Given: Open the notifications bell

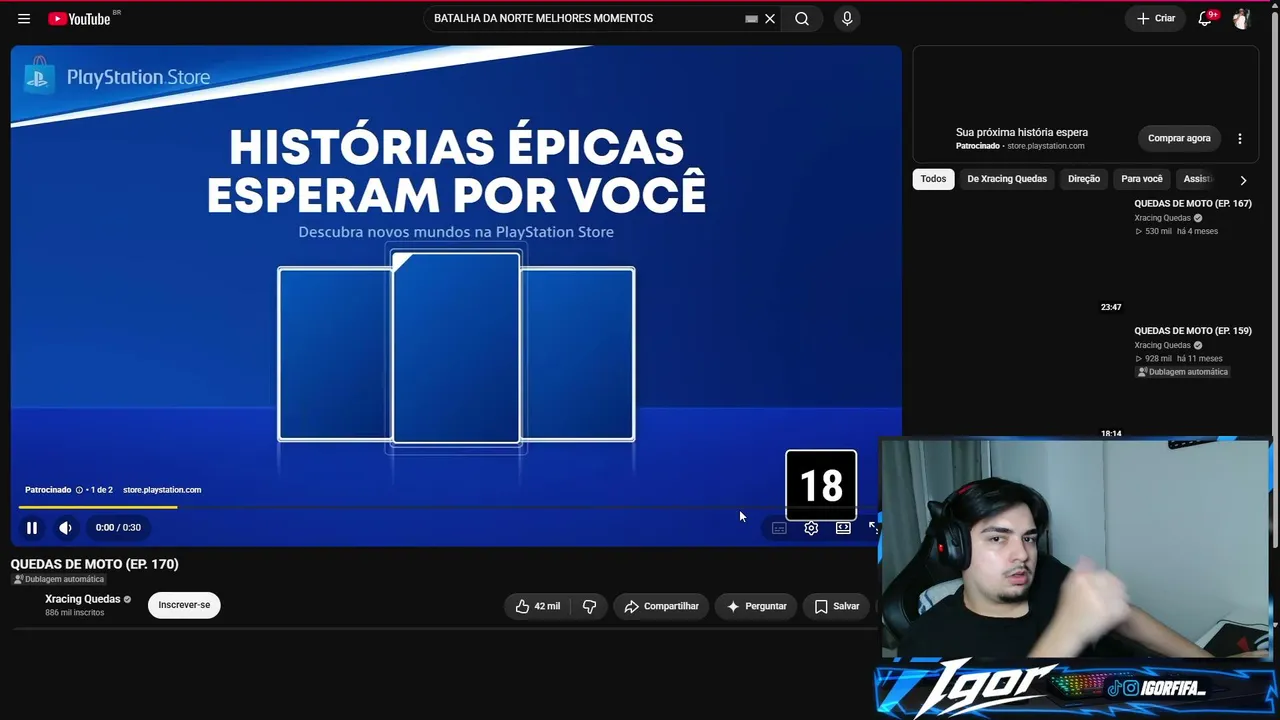Looking at the screenshot, I should [x=1206, y=19].
